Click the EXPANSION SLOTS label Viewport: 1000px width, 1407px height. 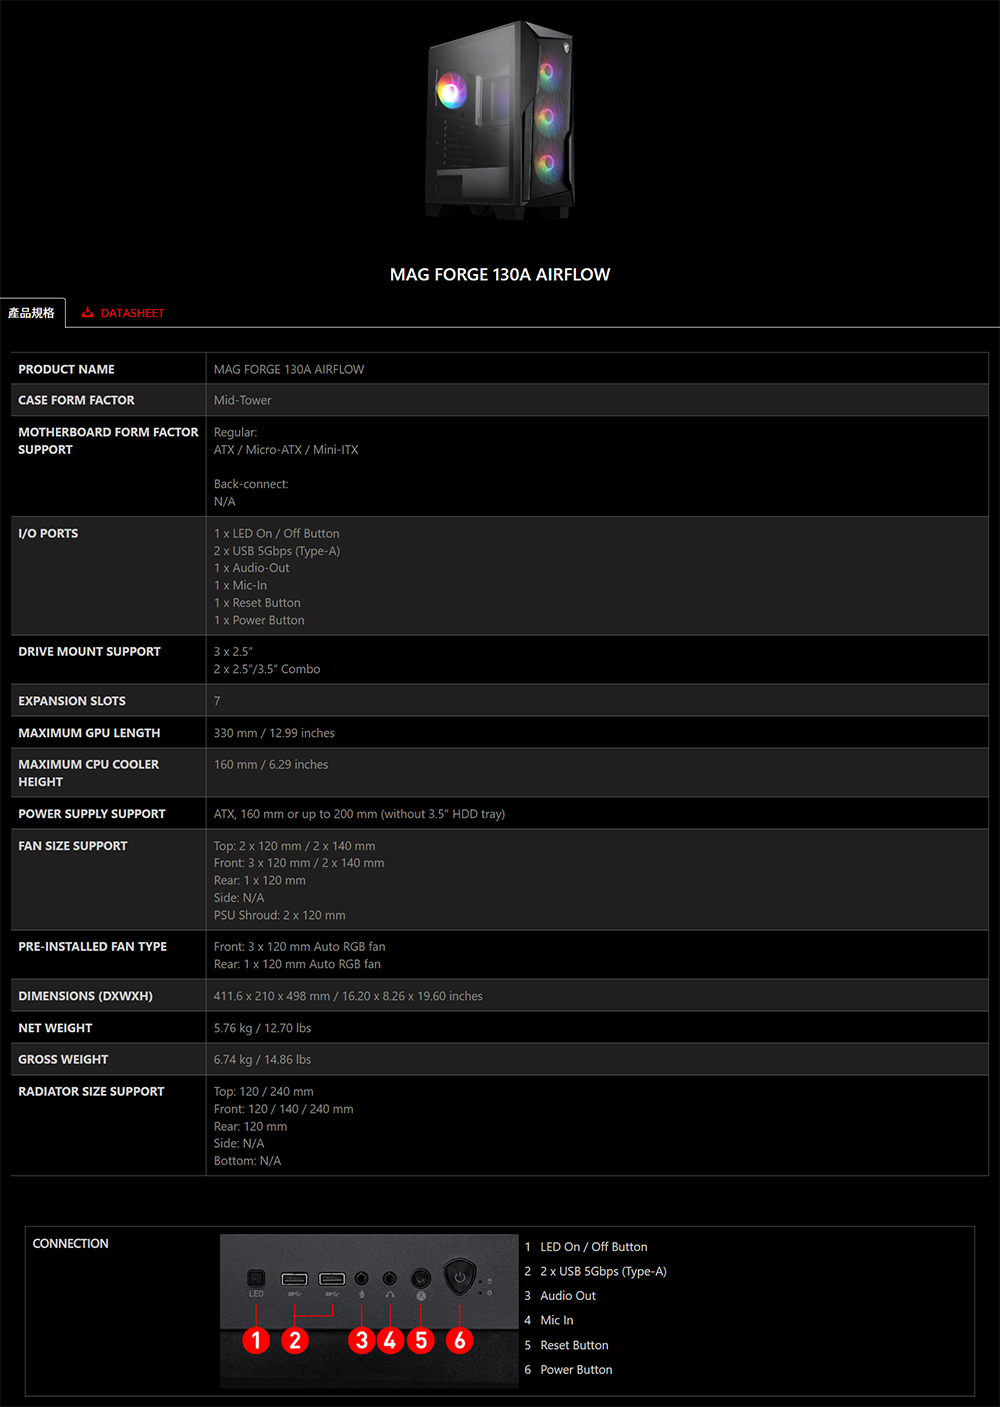72,701
